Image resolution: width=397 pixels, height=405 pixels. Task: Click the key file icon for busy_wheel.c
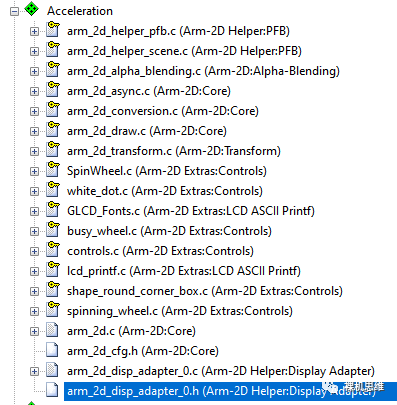point(53,229)
